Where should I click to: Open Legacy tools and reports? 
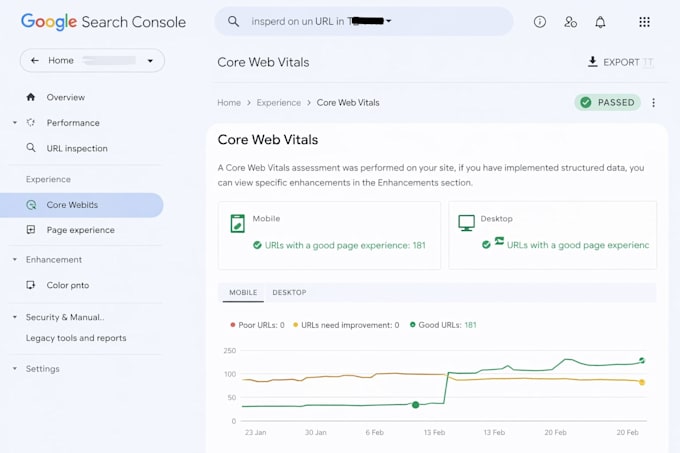coord(76,338)
